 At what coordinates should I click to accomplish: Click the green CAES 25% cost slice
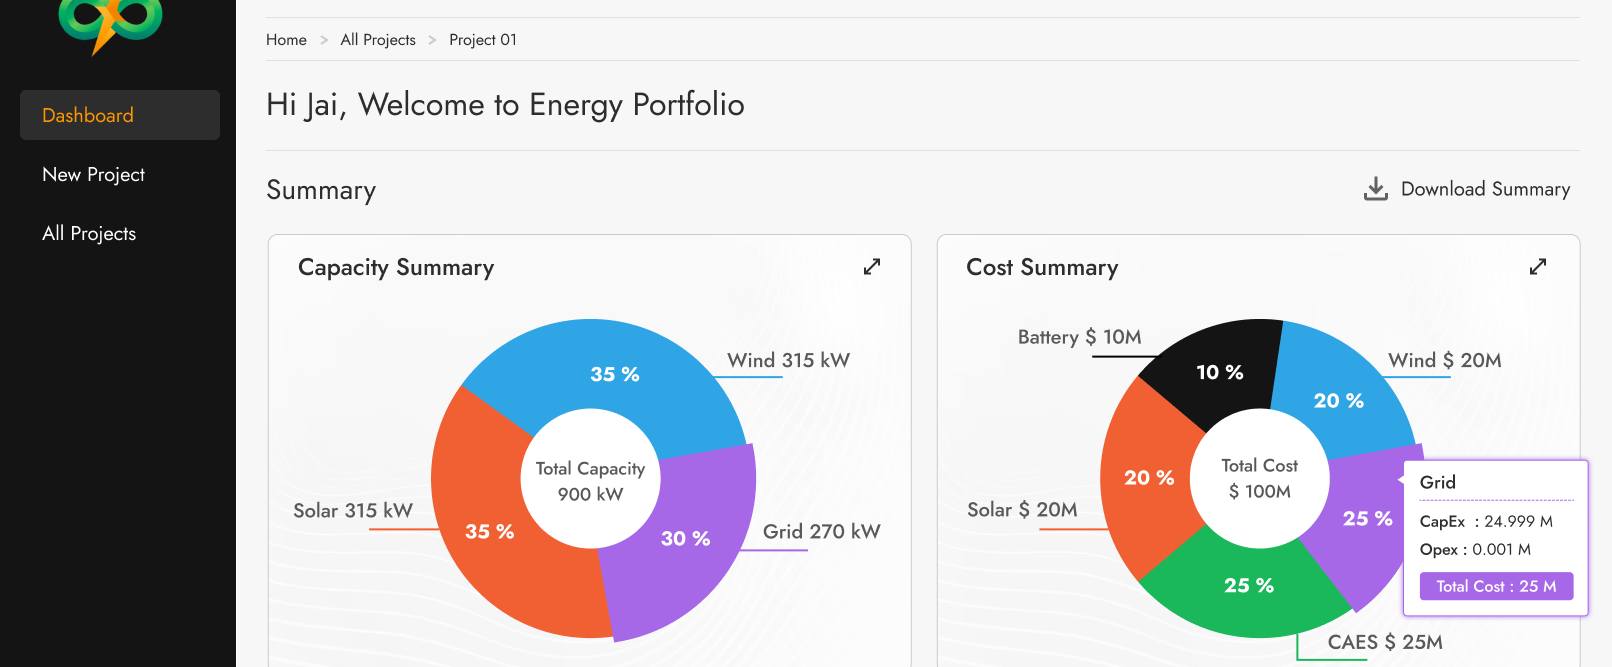point(1248,585)
